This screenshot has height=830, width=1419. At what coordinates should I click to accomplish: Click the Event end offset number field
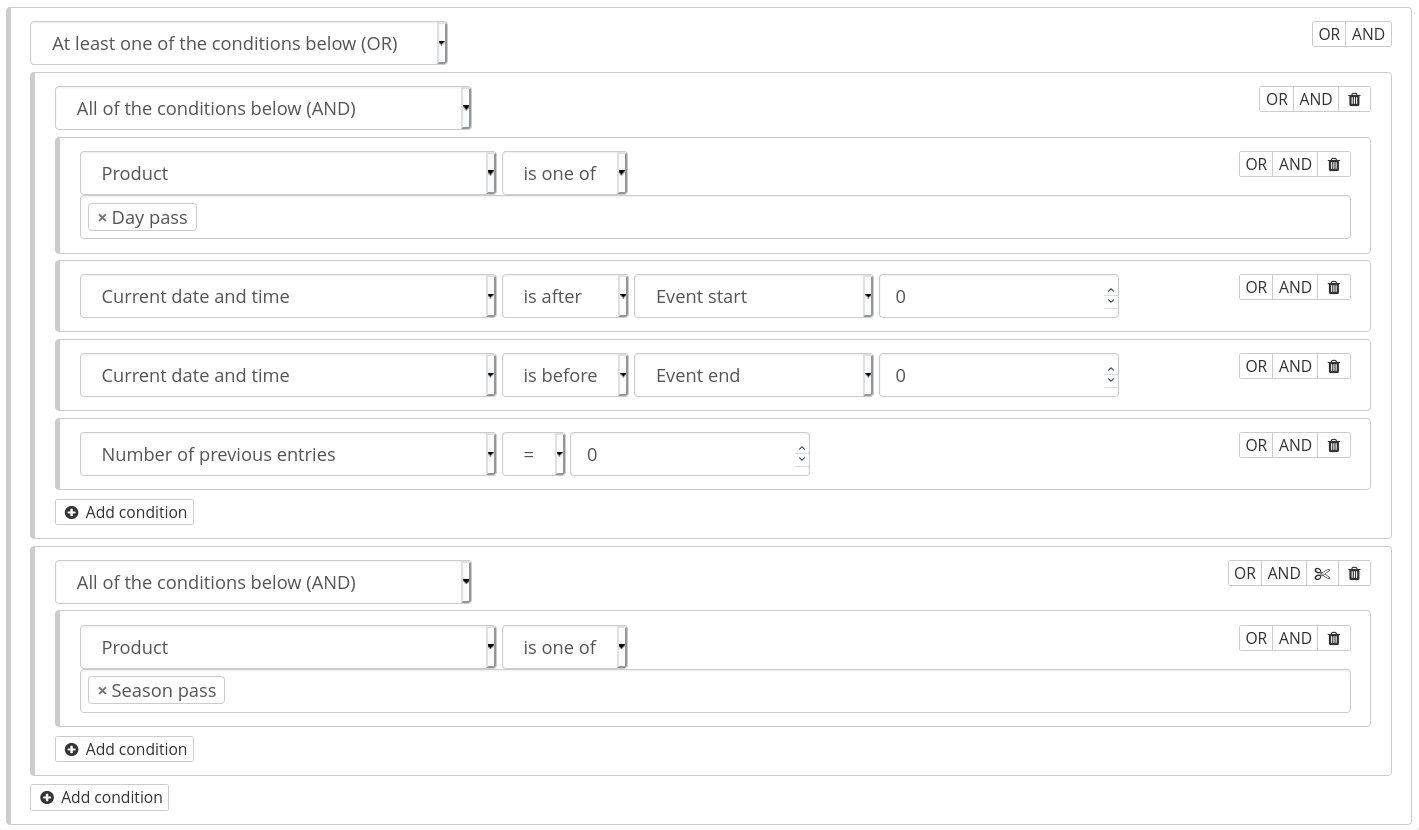click(990, 376)
